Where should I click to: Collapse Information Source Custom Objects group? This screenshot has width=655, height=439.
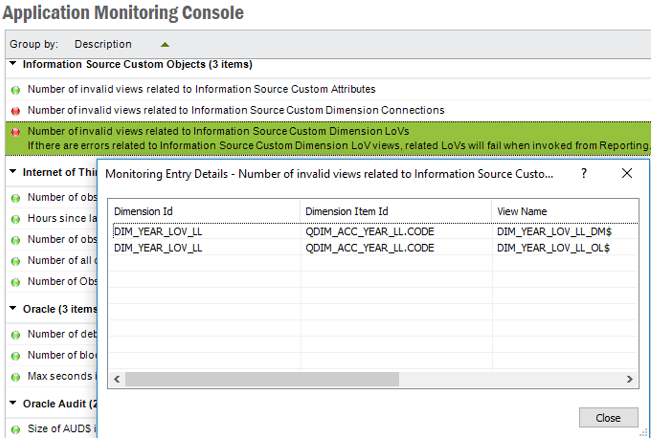coord(13,64)
